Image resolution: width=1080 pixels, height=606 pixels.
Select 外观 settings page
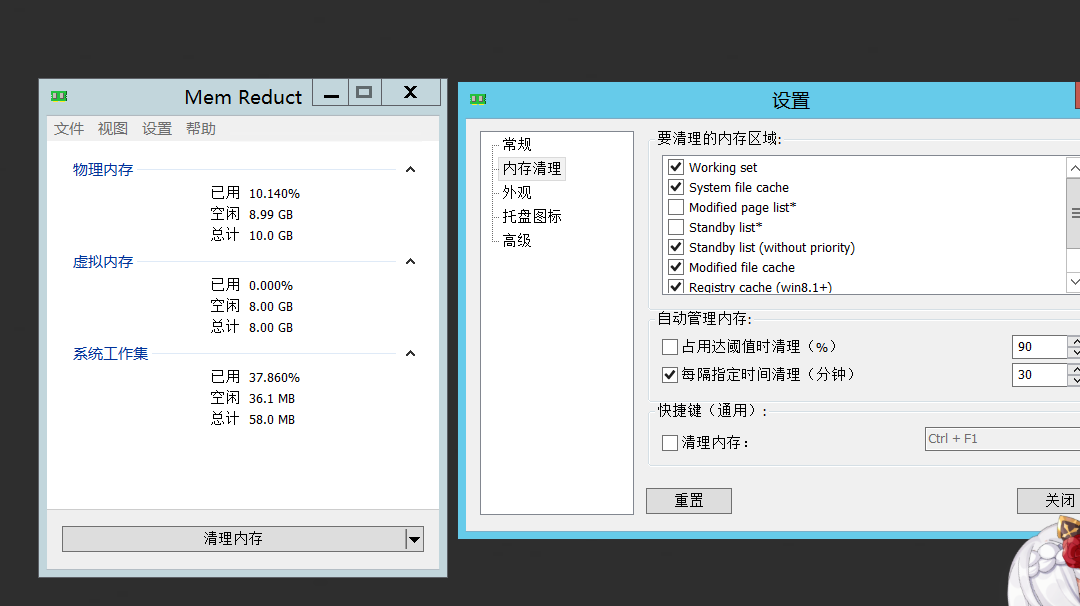click(x=517, y=193)
